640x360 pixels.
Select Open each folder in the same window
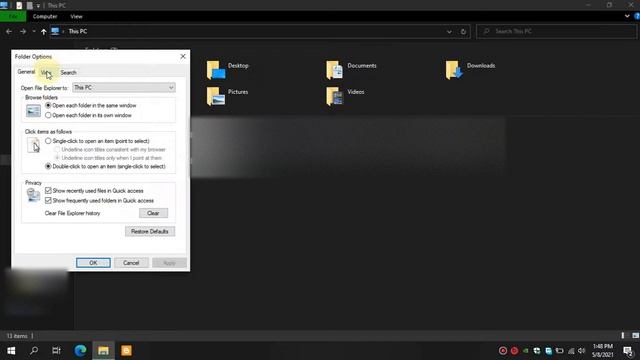coord(91,105)
